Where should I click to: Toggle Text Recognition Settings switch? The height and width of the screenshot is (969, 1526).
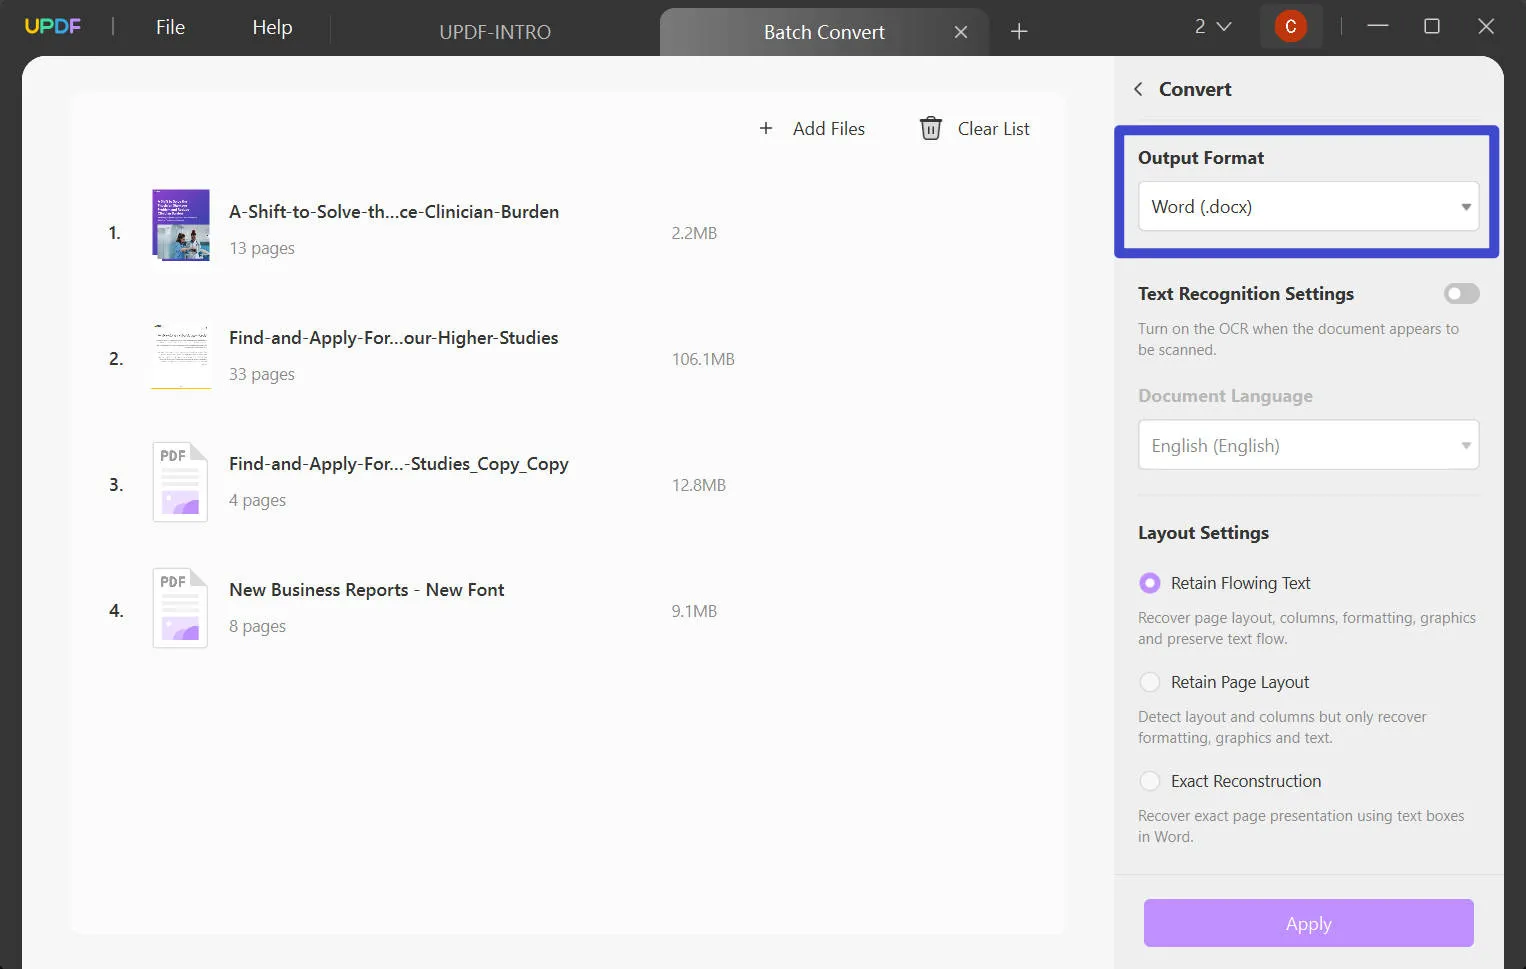point(1461,293)
